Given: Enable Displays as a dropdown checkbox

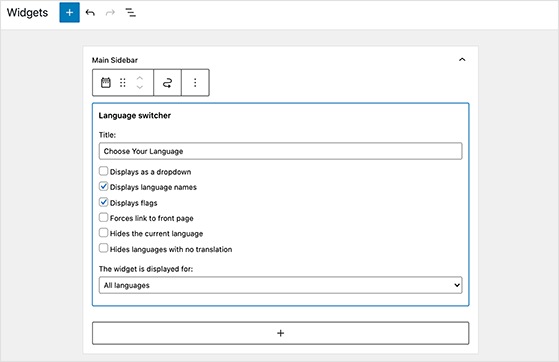Looking at the screenshot, I should (103, 171).
